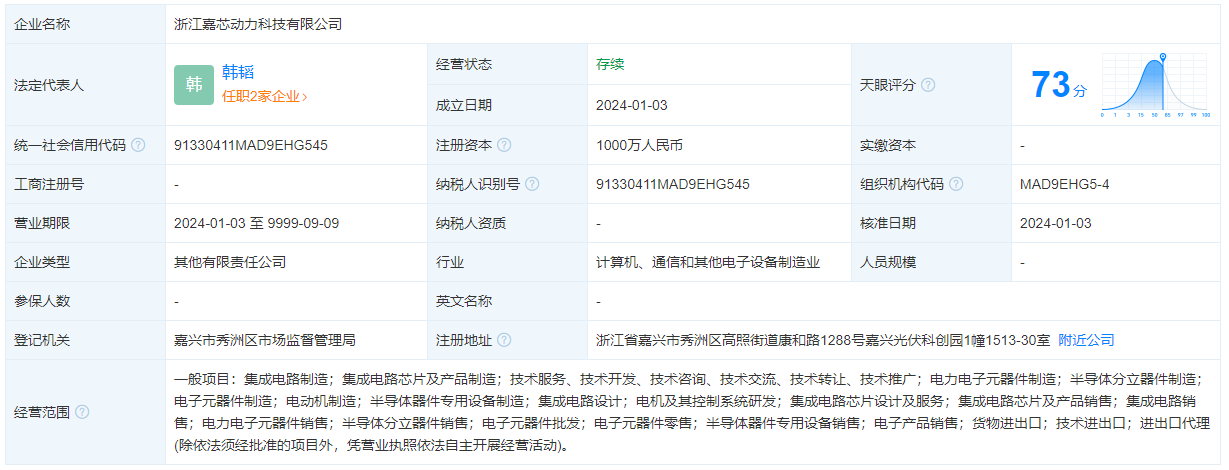Click the 英文名称 label

click(x=464, y=301)
